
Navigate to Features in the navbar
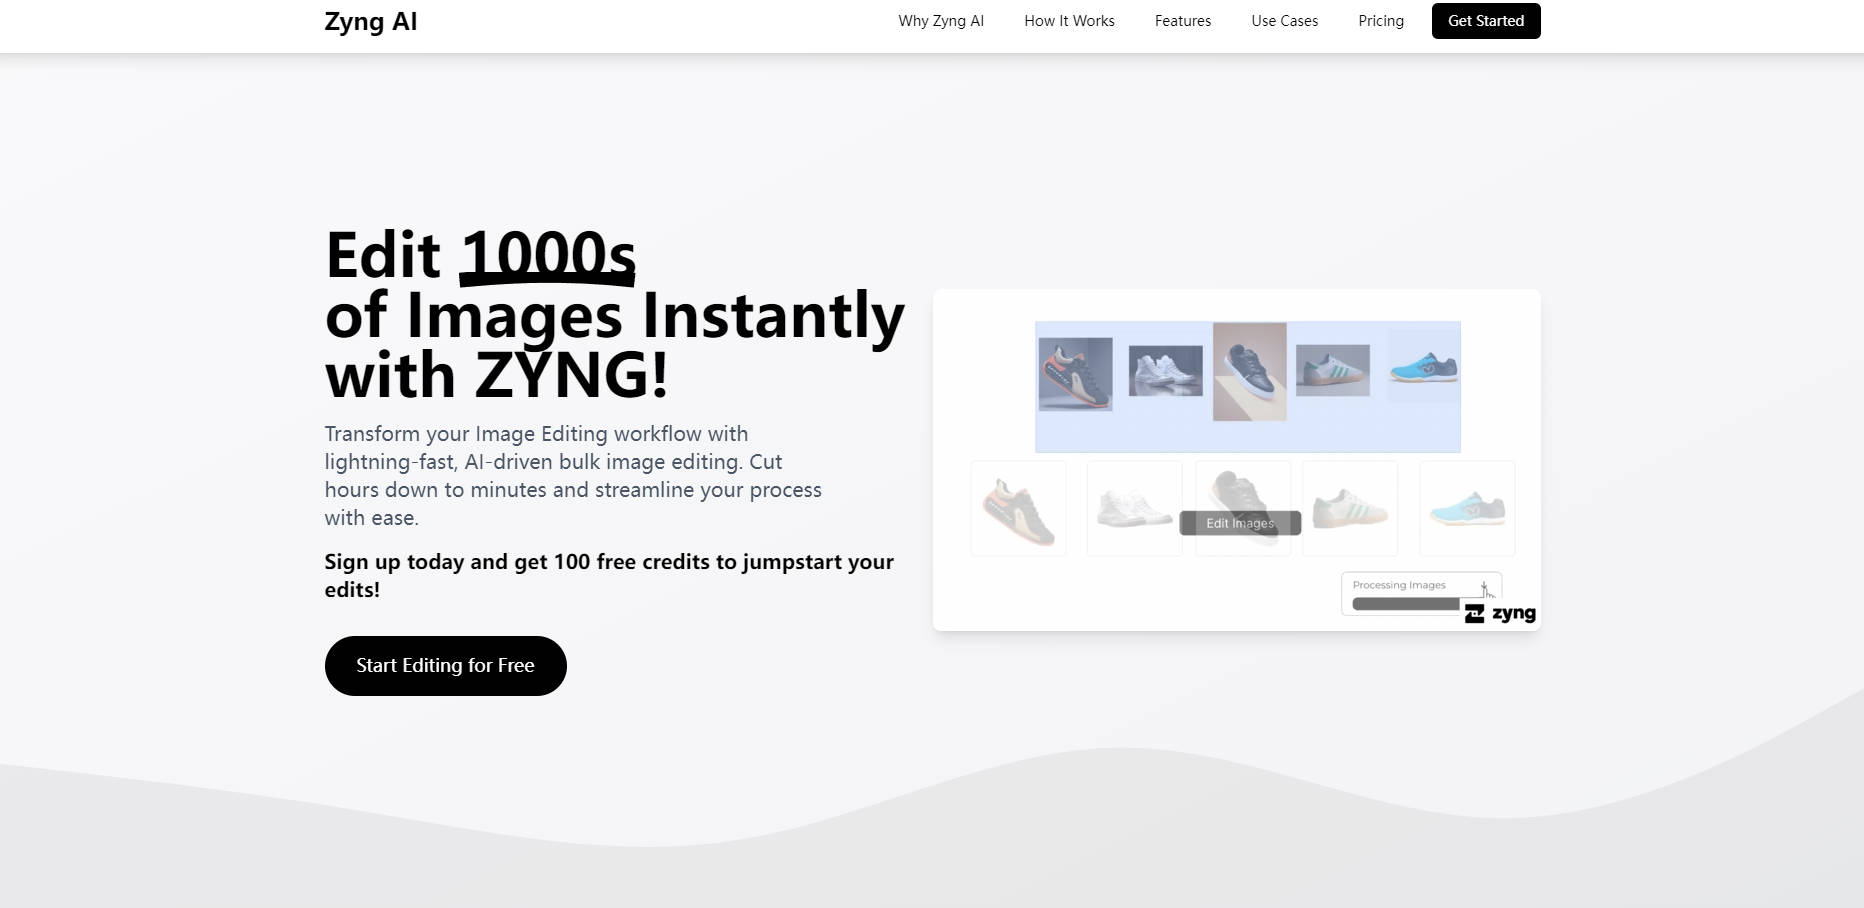click(1182, 21)
